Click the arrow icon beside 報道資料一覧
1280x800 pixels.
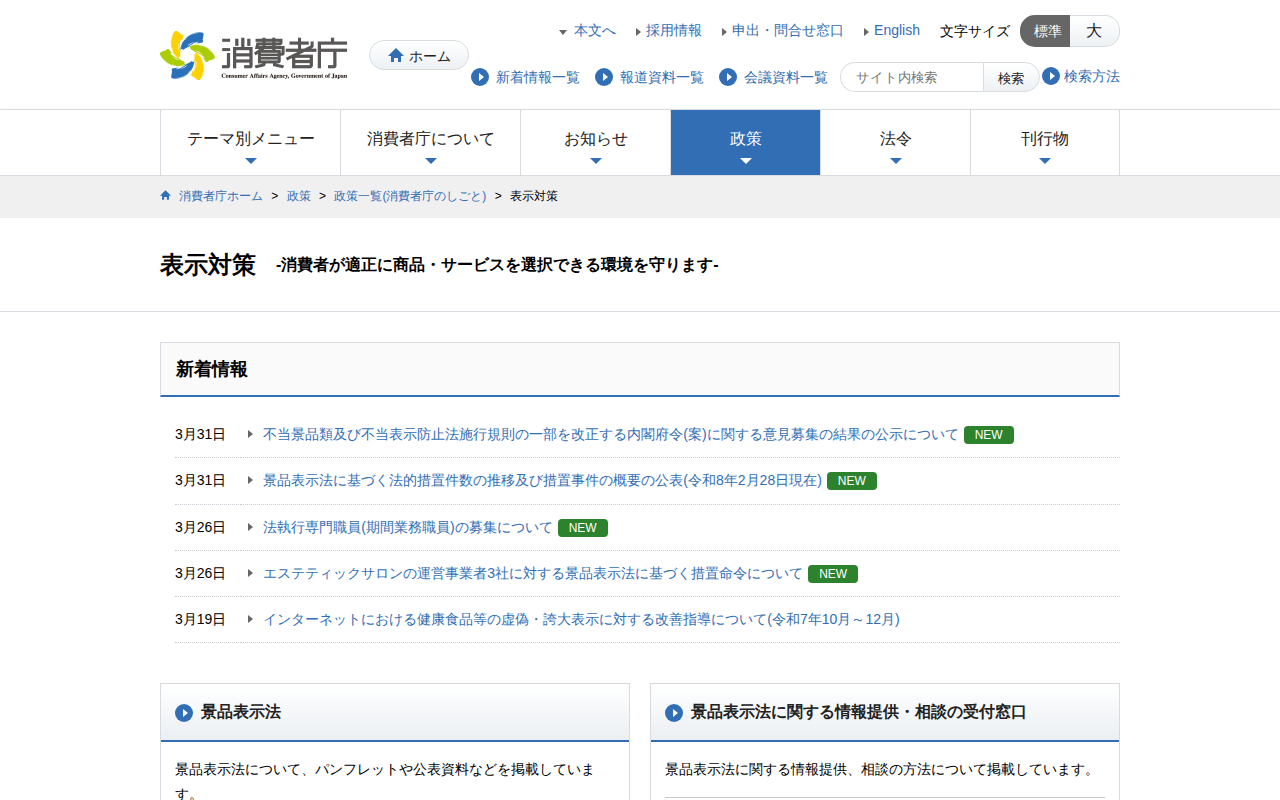click(x=604, y=77)
